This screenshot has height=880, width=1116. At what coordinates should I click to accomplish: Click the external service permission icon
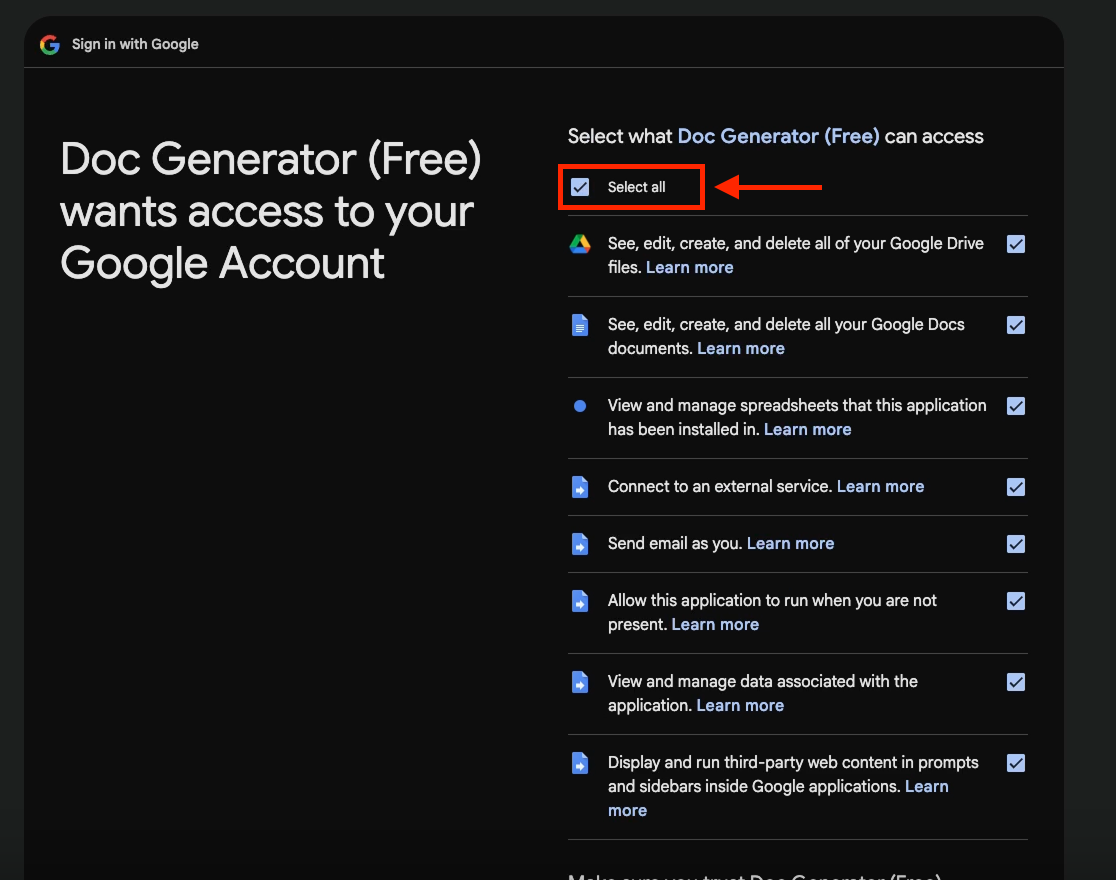pyautogui.click(x=580, y=487)
